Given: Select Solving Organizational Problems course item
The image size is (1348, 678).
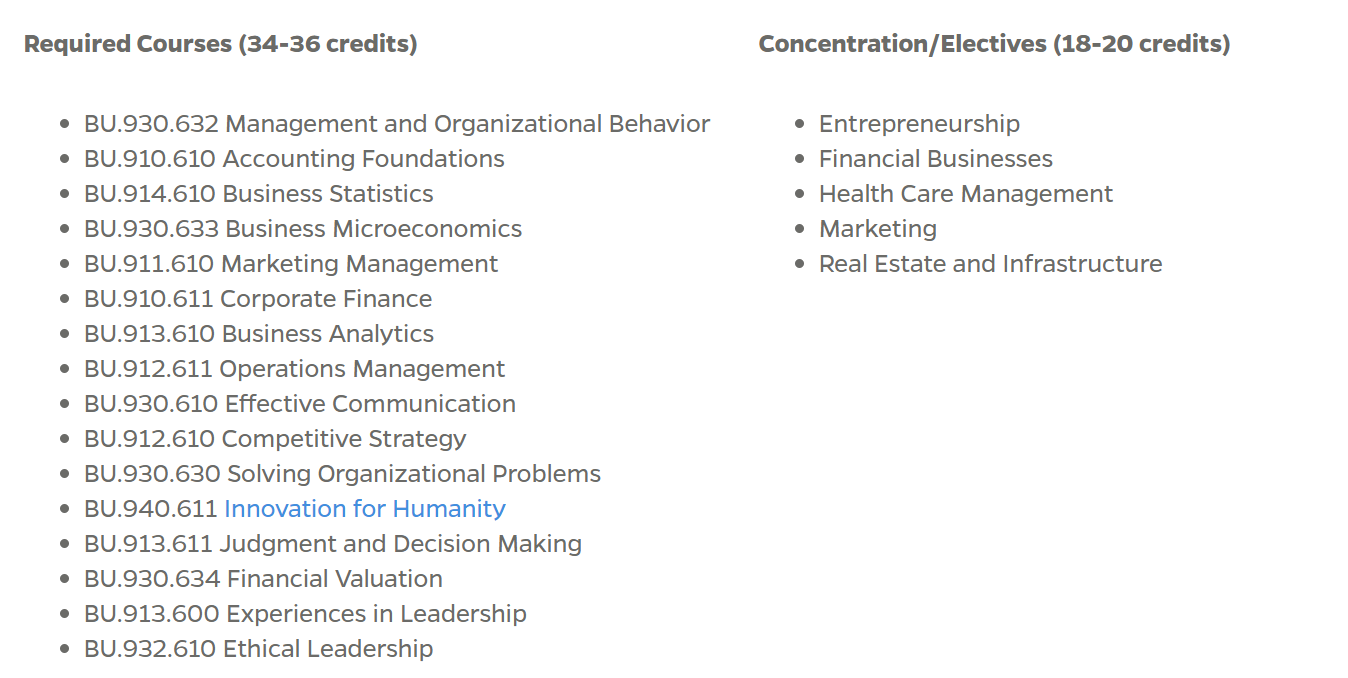Looking at the screenshot, I should 342,474.
